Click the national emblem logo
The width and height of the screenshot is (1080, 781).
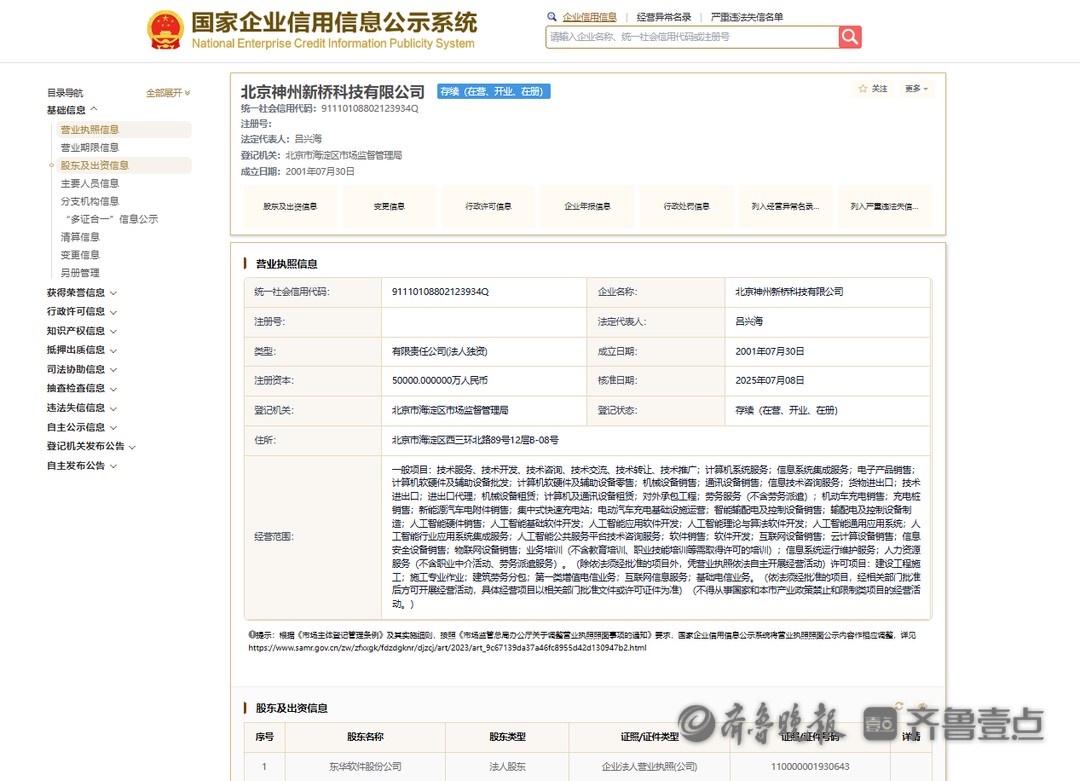pos(165,30)
